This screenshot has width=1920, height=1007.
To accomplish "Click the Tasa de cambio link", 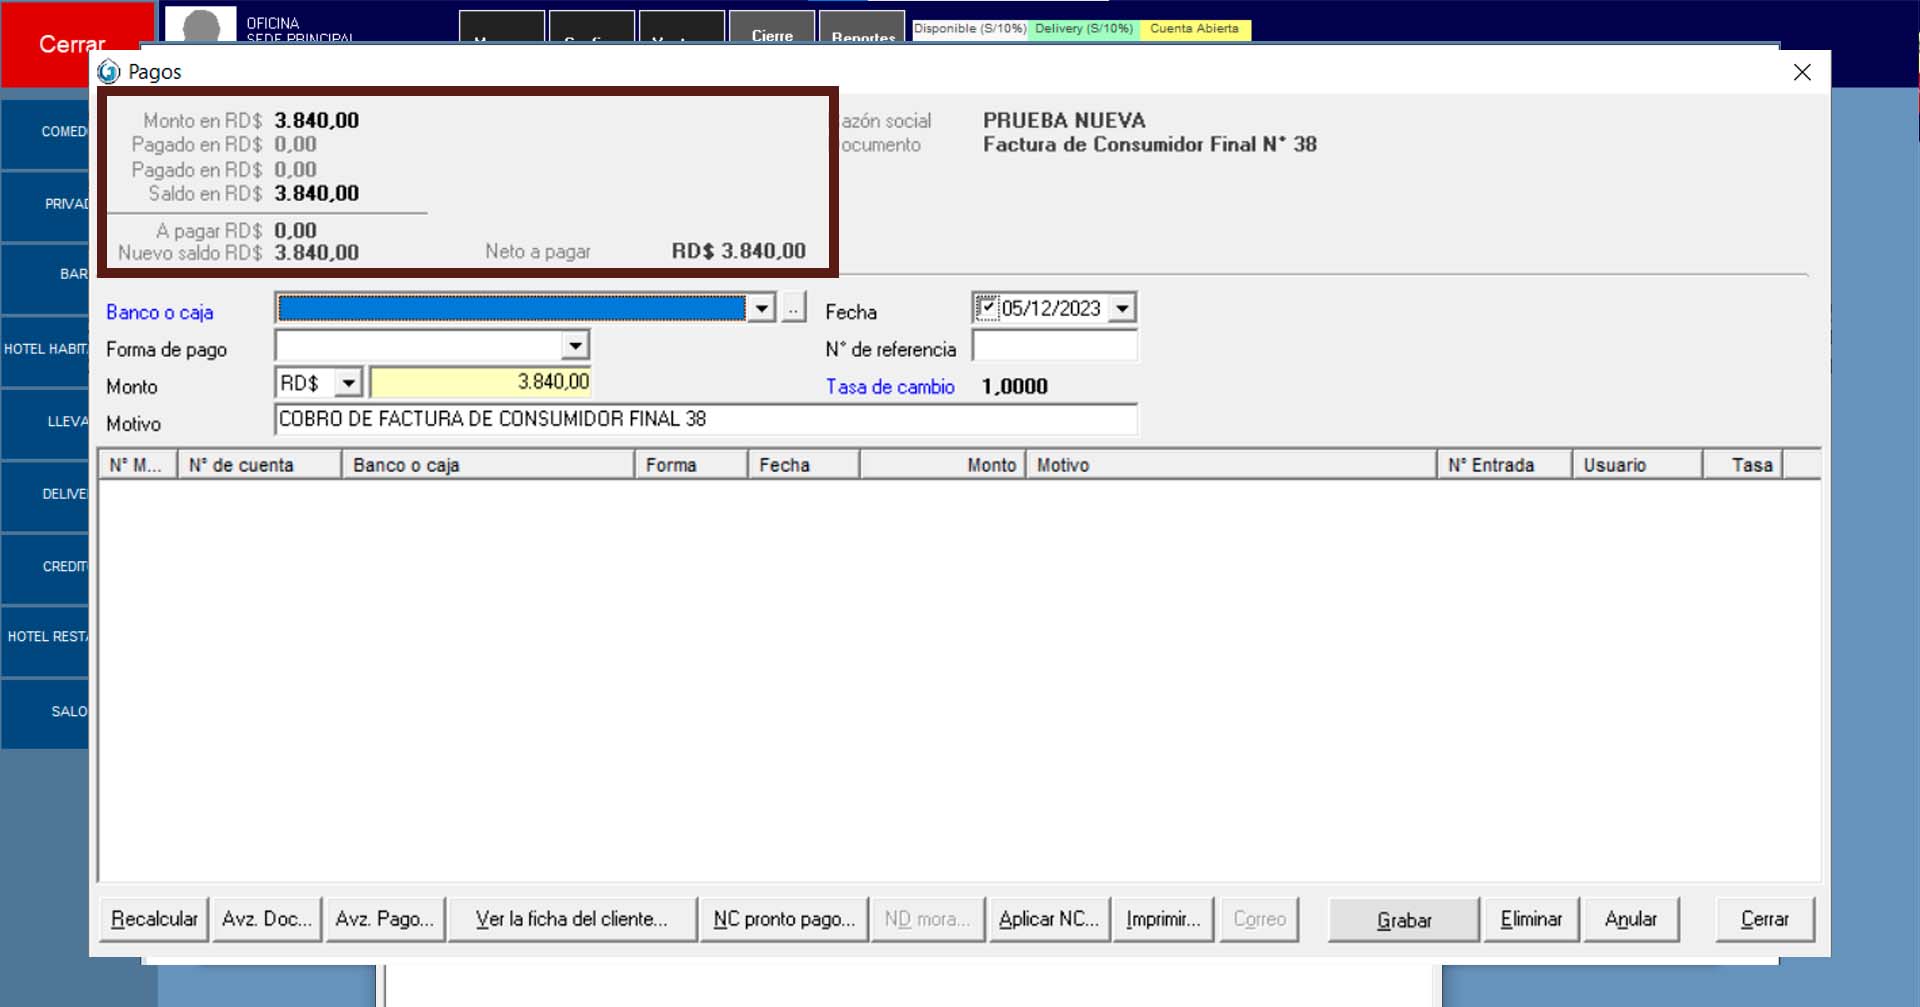I will (x=889, y=387).
